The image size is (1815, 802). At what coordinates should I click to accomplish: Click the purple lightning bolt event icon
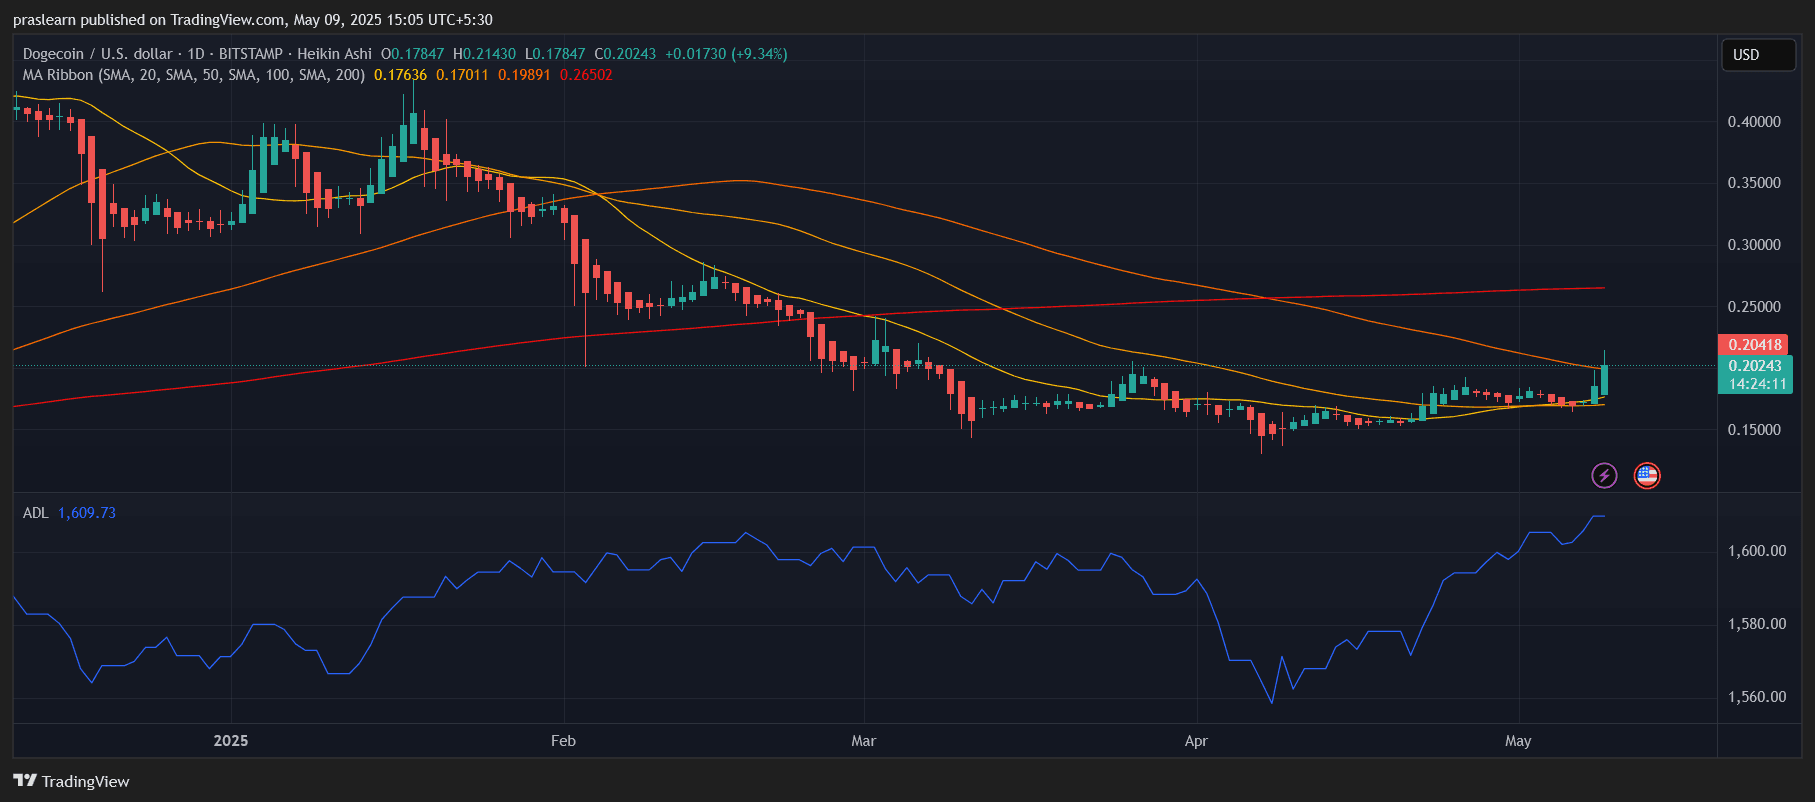pos(1604,475)
